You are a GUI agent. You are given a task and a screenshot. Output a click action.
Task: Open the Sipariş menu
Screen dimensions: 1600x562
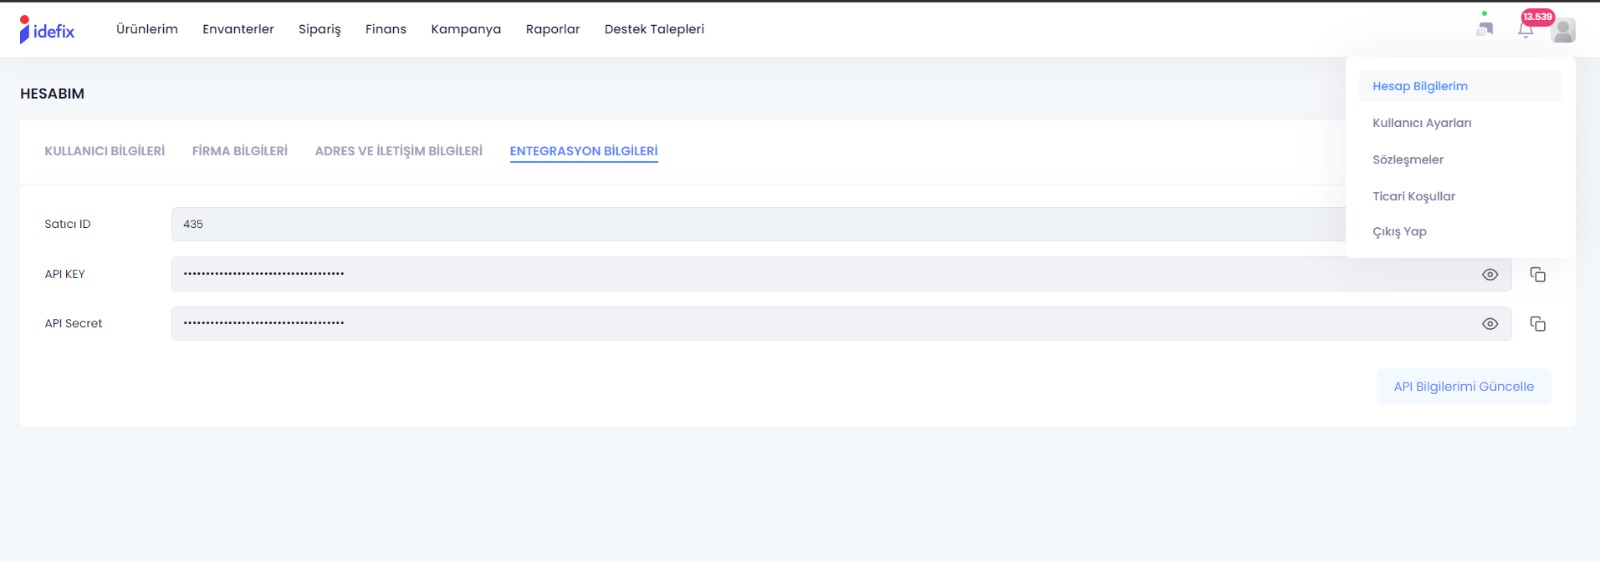320,29
